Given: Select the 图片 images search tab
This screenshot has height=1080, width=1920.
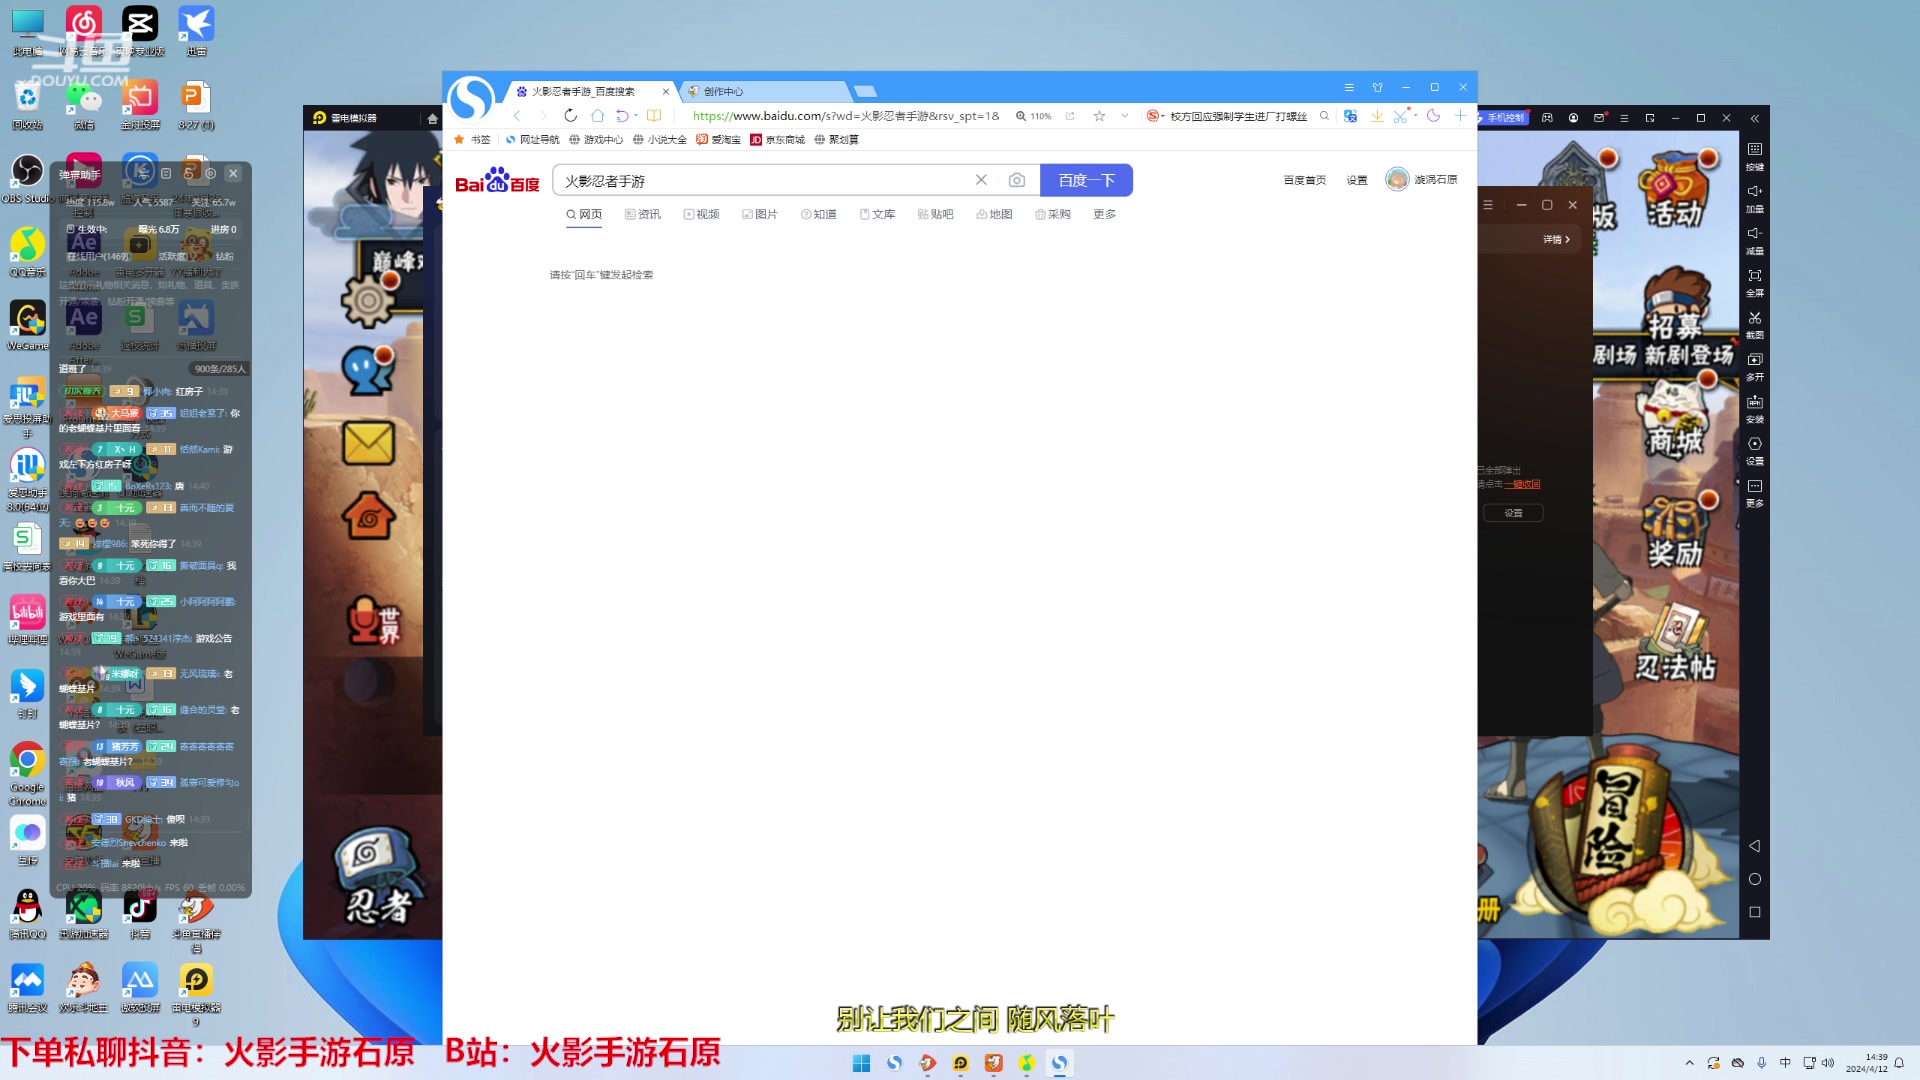Looking at the screenshot, I should [760, 214].
